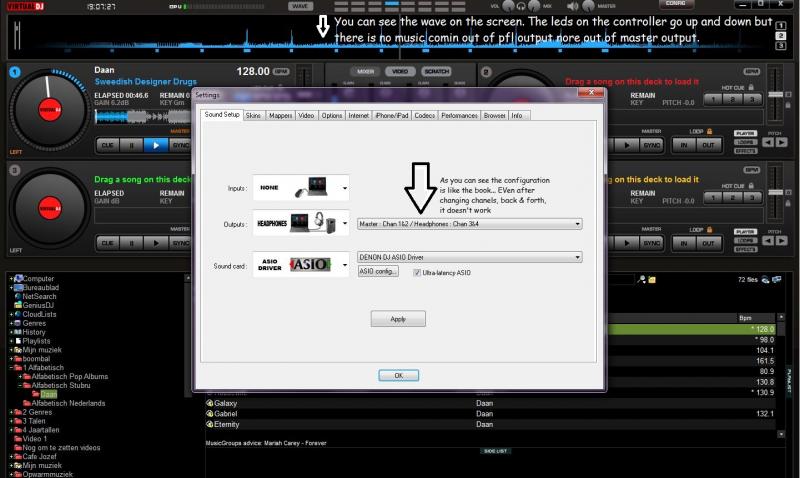Click the master volume knob
This screenshot has width=800, height=478.
tap(588, 6)
